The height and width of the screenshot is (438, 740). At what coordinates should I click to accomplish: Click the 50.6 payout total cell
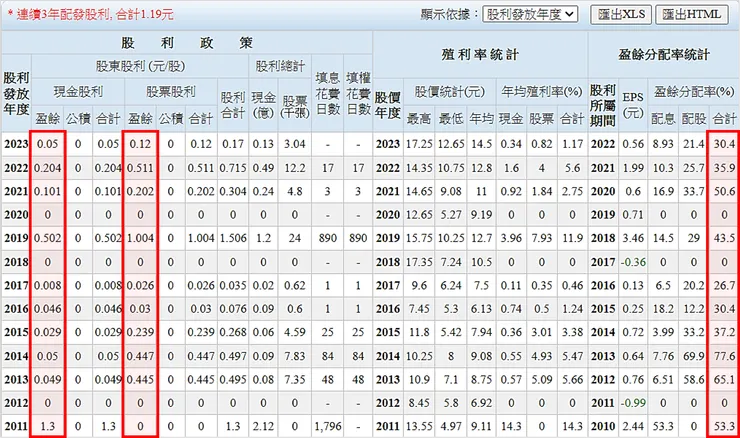(x=724, y=191)
